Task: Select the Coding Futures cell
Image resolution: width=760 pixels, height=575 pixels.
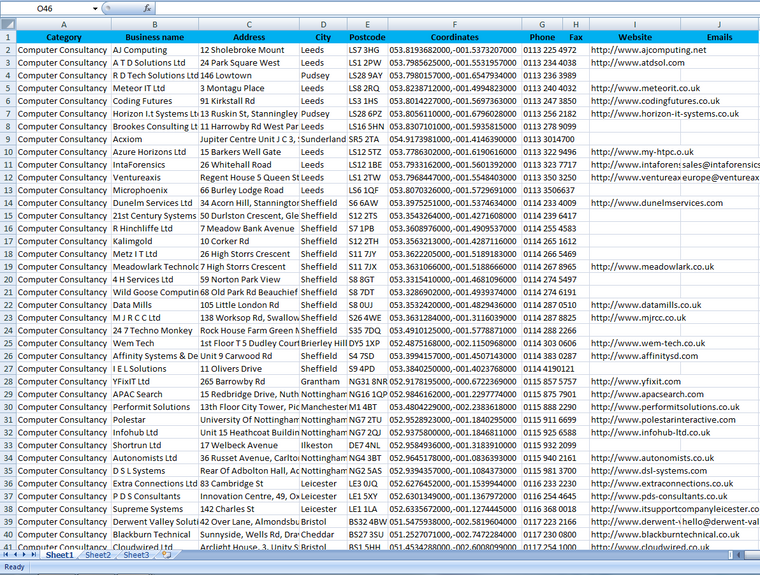Action: click(155, 101)
